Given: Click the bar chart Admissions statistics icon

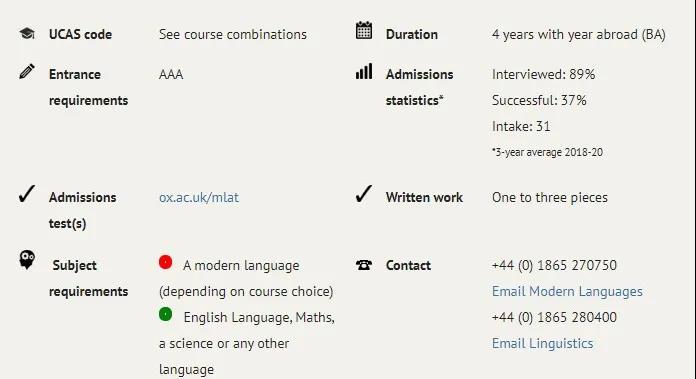Looking at the screenshot, I should pyautogui.click(x=364, y=71).
